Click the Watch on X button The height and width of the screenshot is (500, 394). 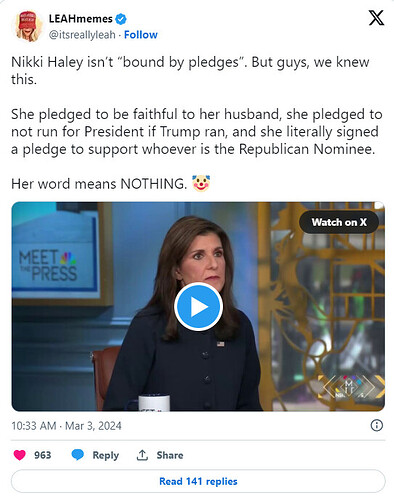click(339, 222)
